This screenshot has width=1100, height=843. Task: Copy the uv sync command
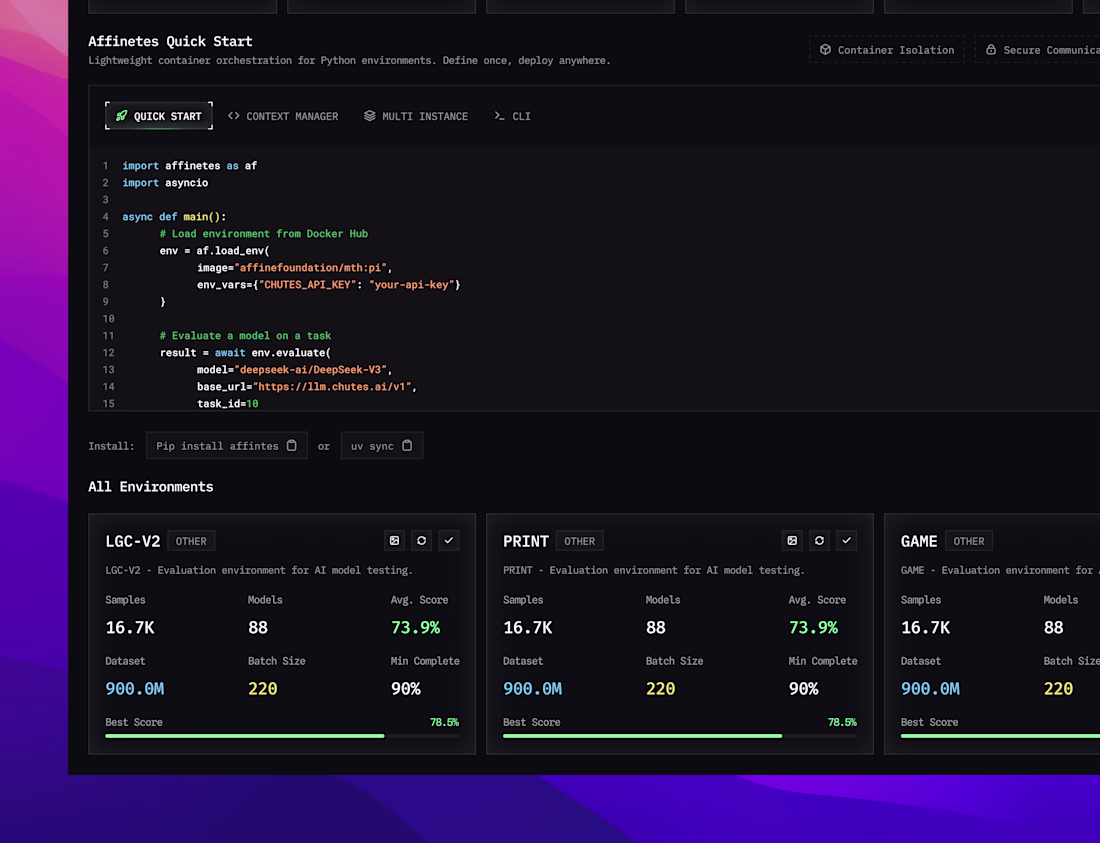[407, 445]
